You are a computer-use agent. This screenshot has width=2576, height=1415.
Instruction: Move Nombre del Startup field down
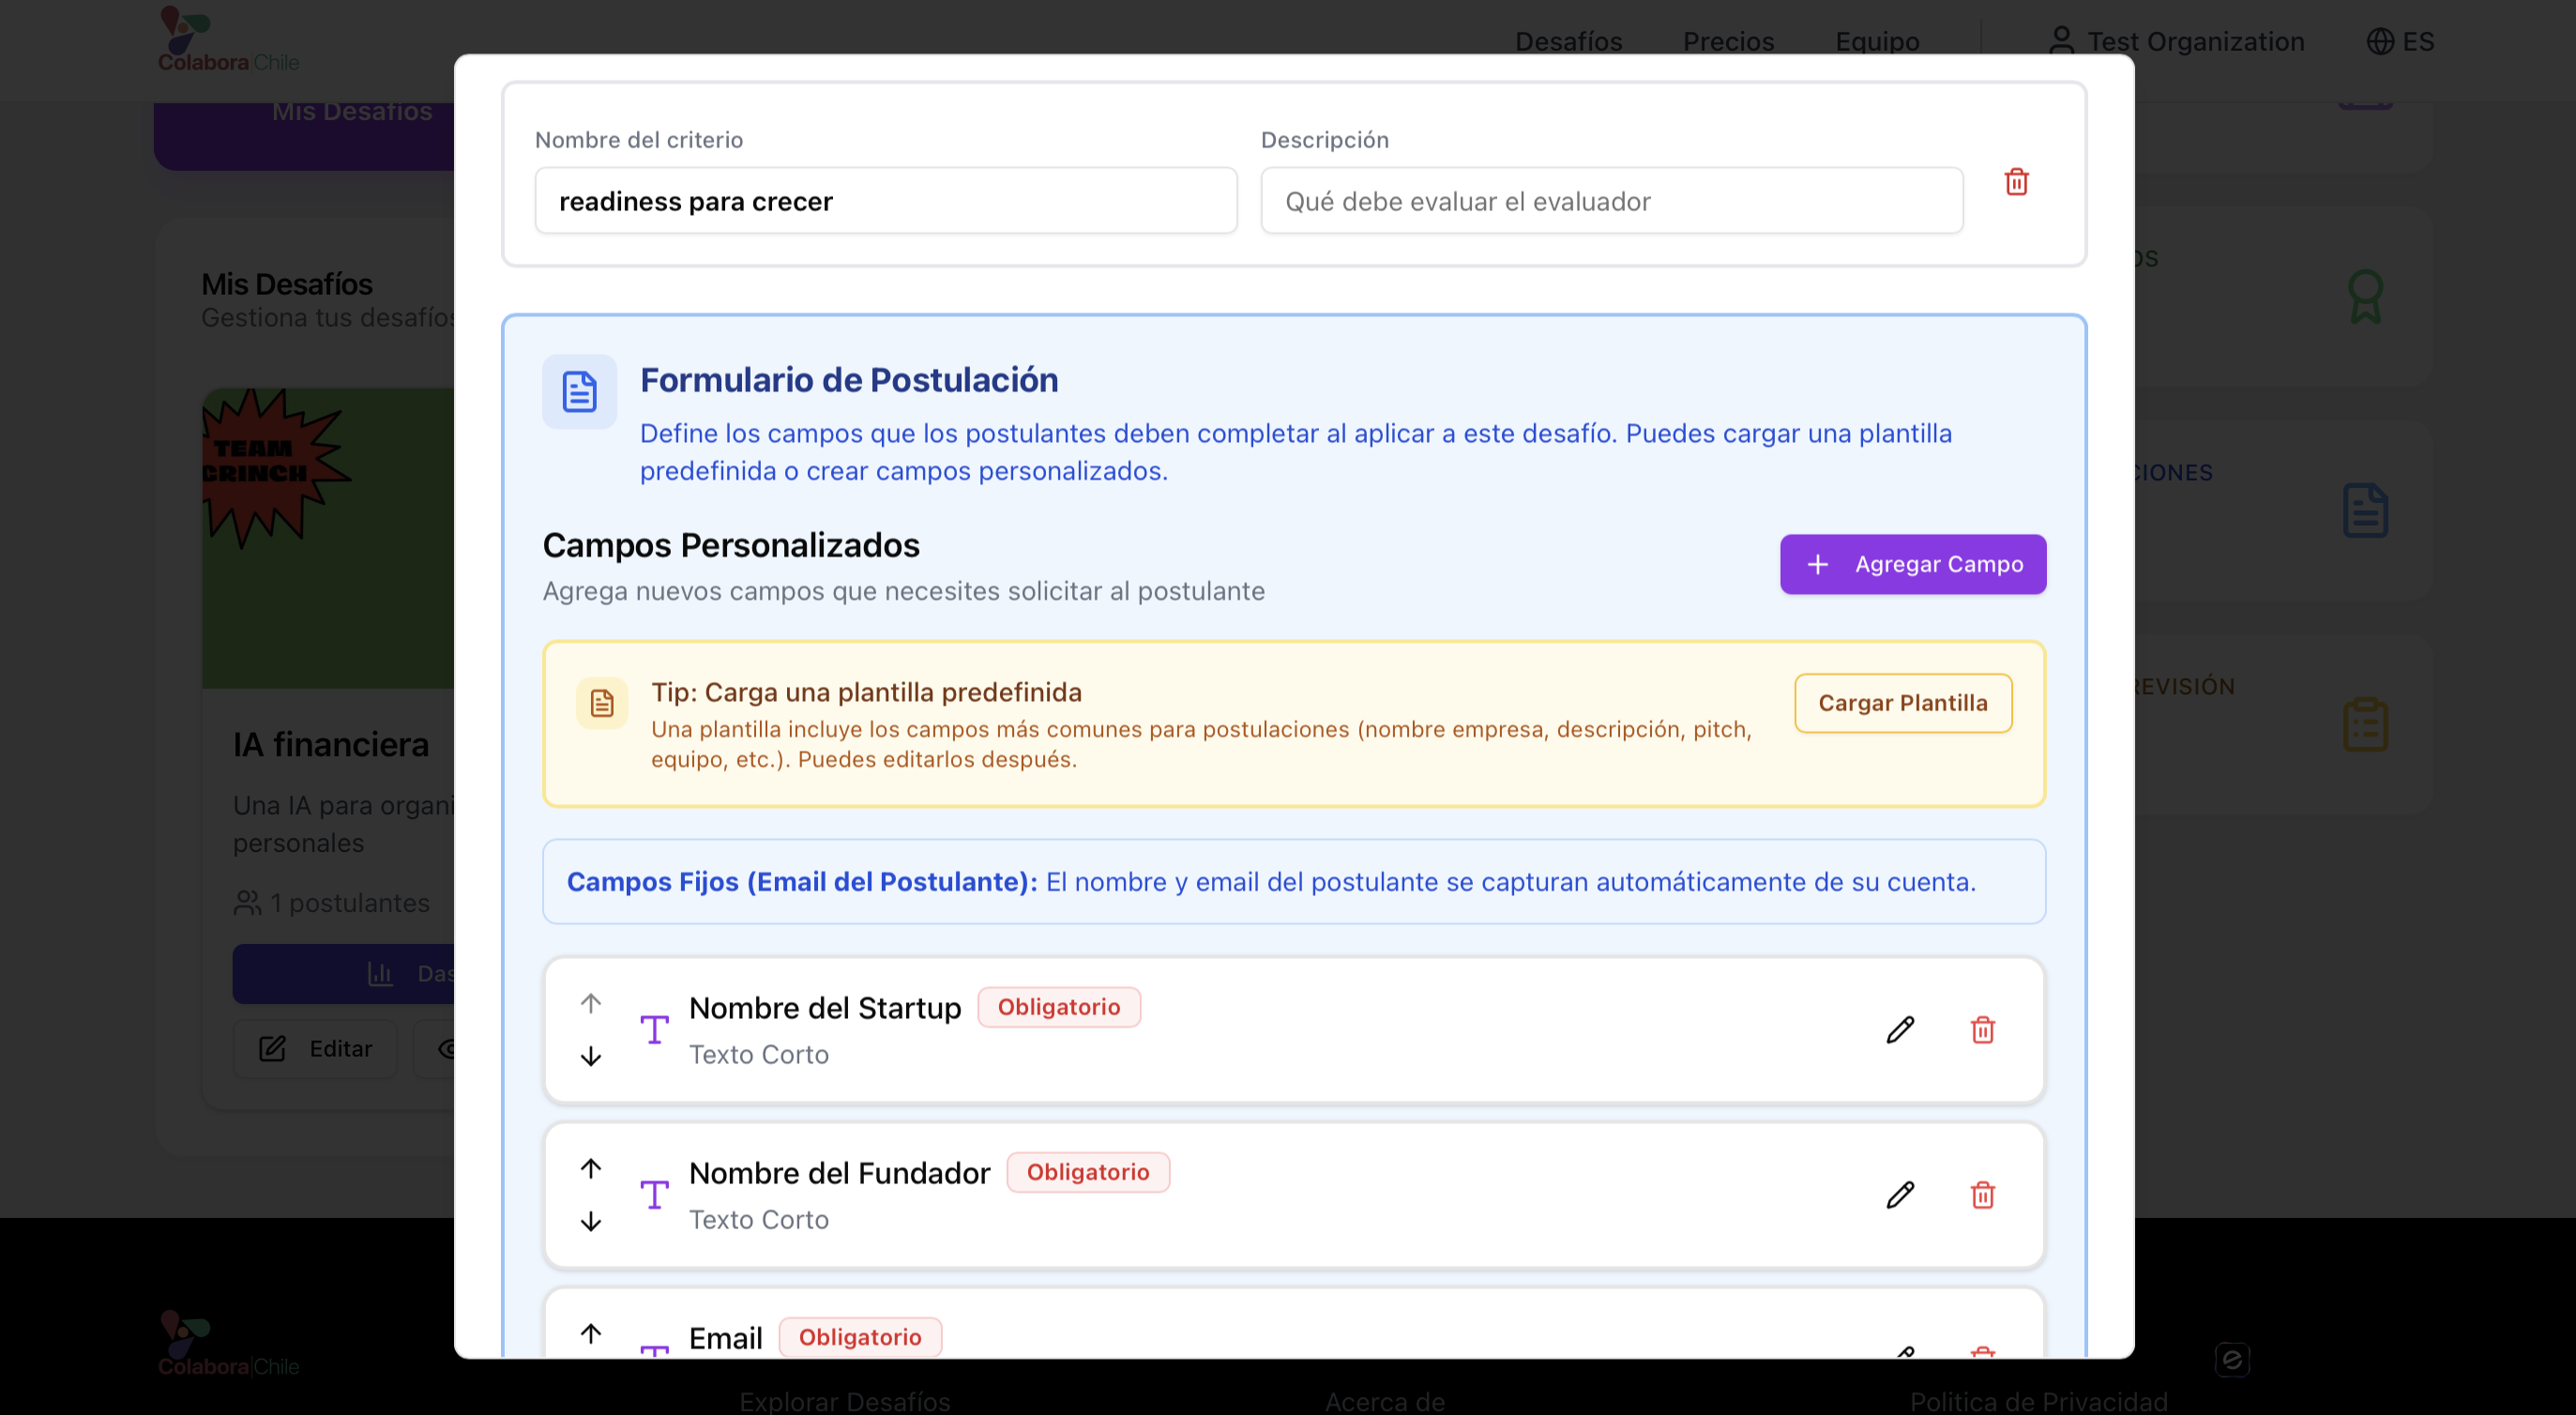click(x=591, y=1056)
